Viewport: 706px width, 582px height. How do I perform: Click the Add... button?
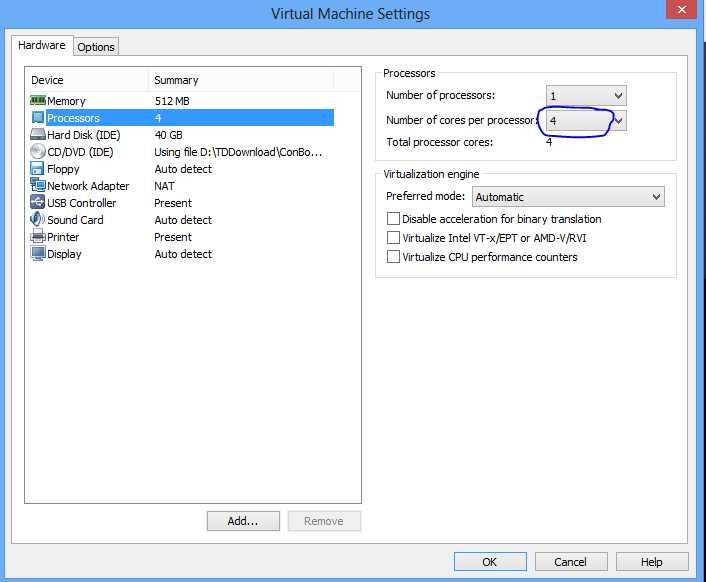pos(243,521)
